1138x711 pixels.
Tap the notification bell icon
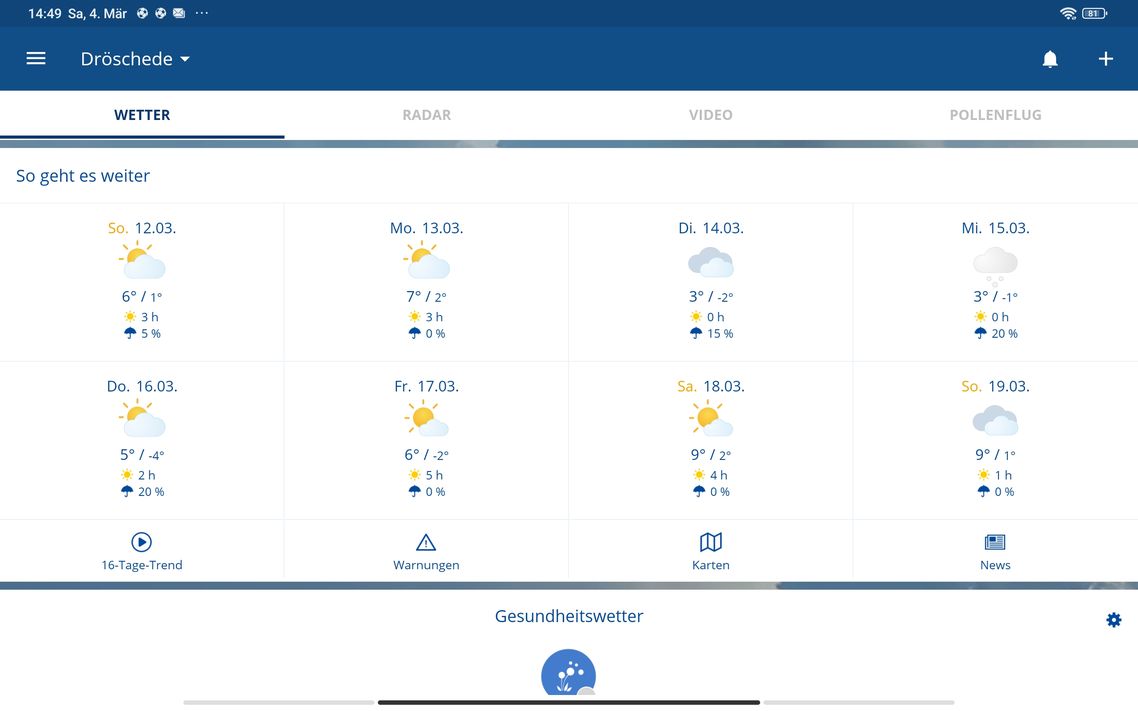pyautogui.click(x=1050, y=59)
